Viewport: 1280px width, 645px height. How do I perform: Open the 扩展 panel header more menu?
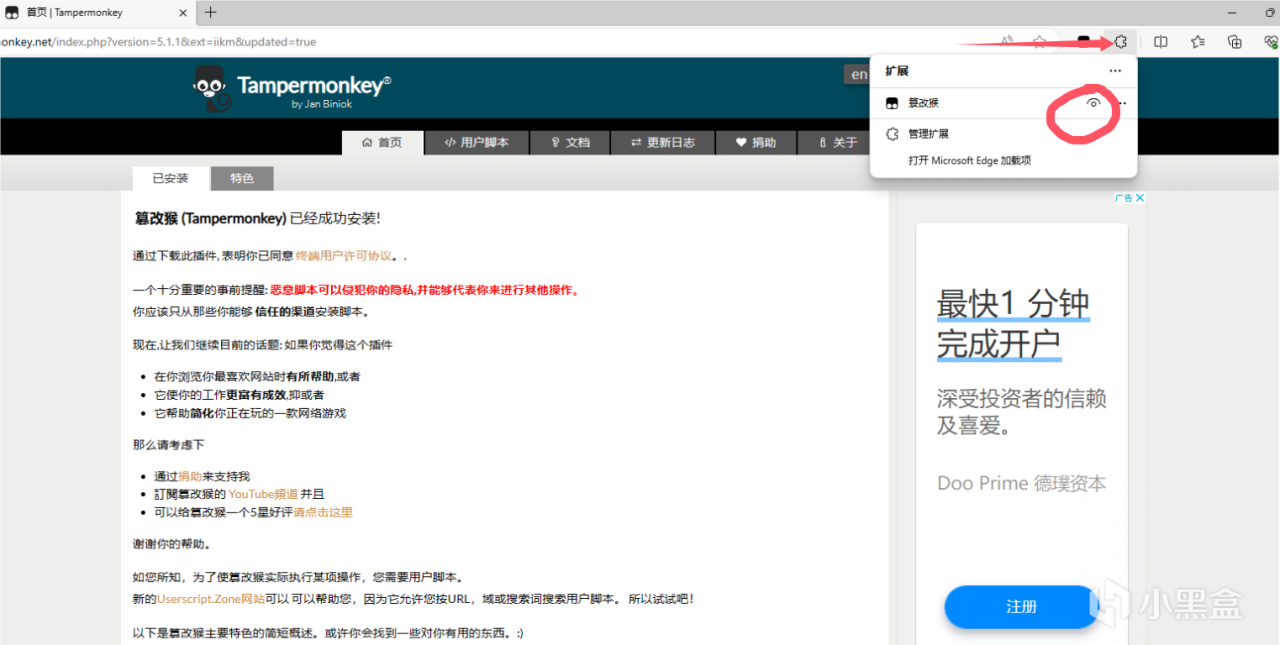tap(1115, 71)
